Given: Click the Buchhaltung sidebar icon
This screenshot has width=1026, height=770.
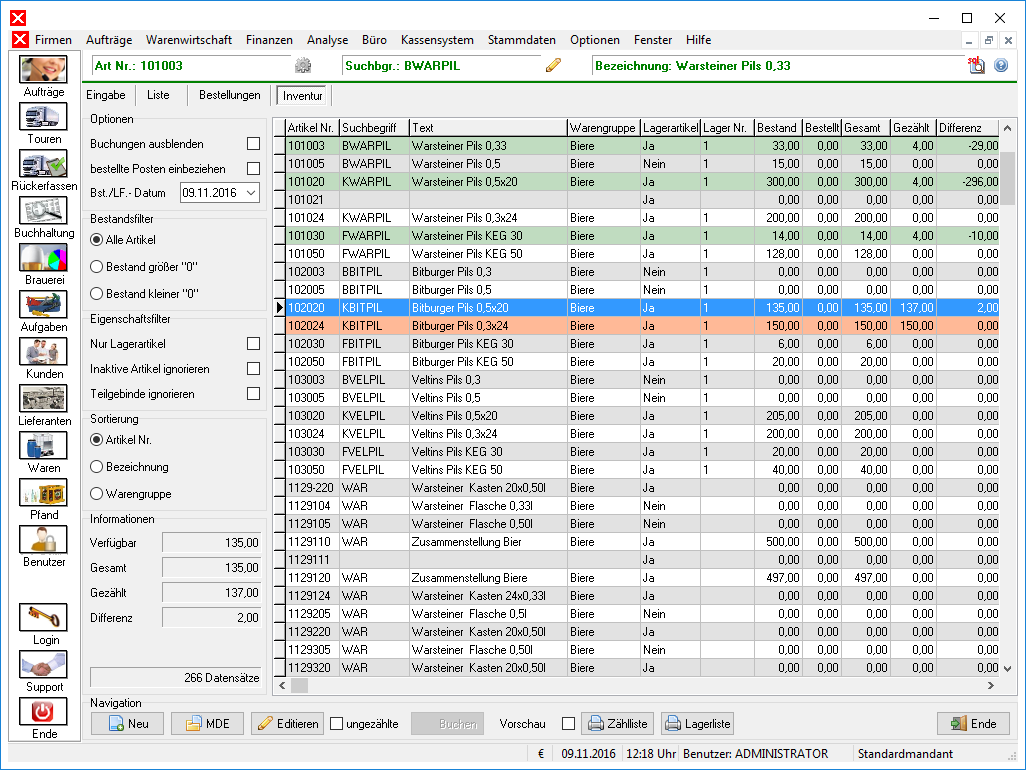Looking at the screenshot, I should (x=43, y=210).
